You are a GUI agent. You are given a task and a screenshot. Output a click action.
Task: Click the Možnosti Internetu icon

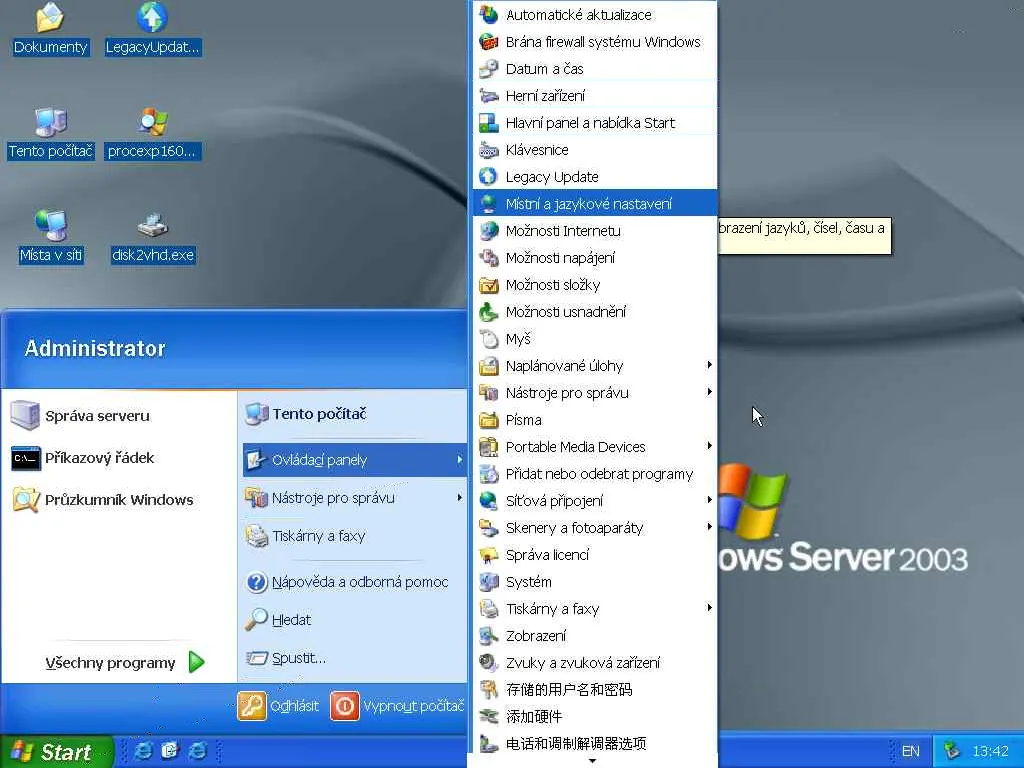(488, 231)
